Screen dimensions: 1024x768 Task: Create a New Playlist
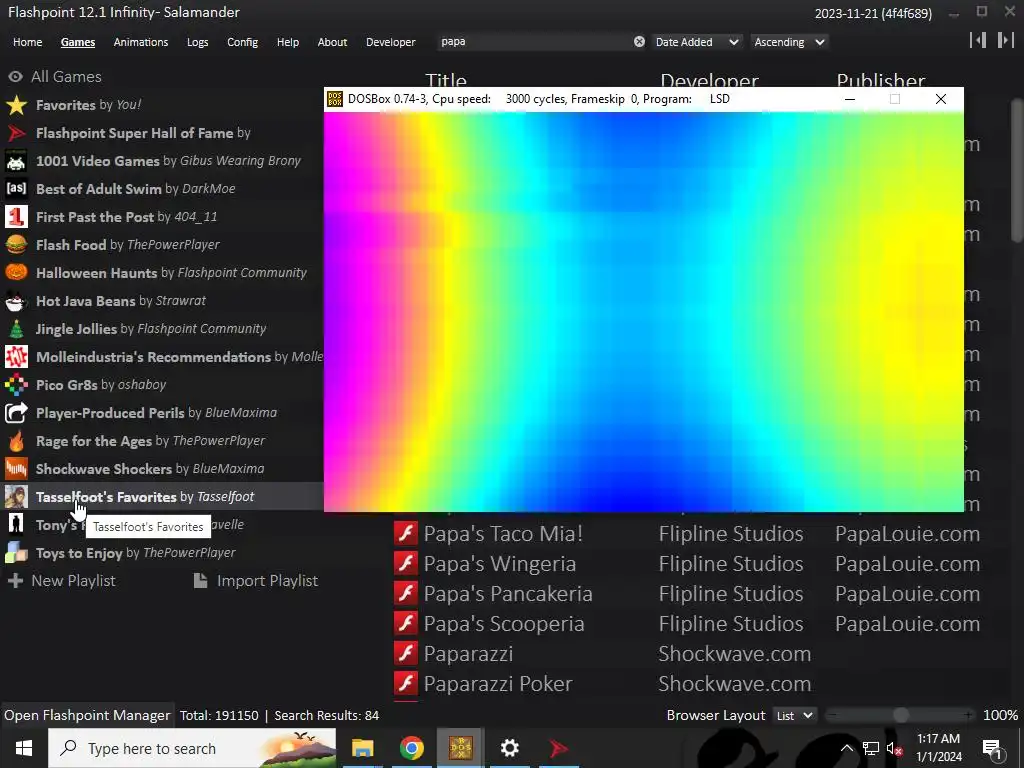62,581
